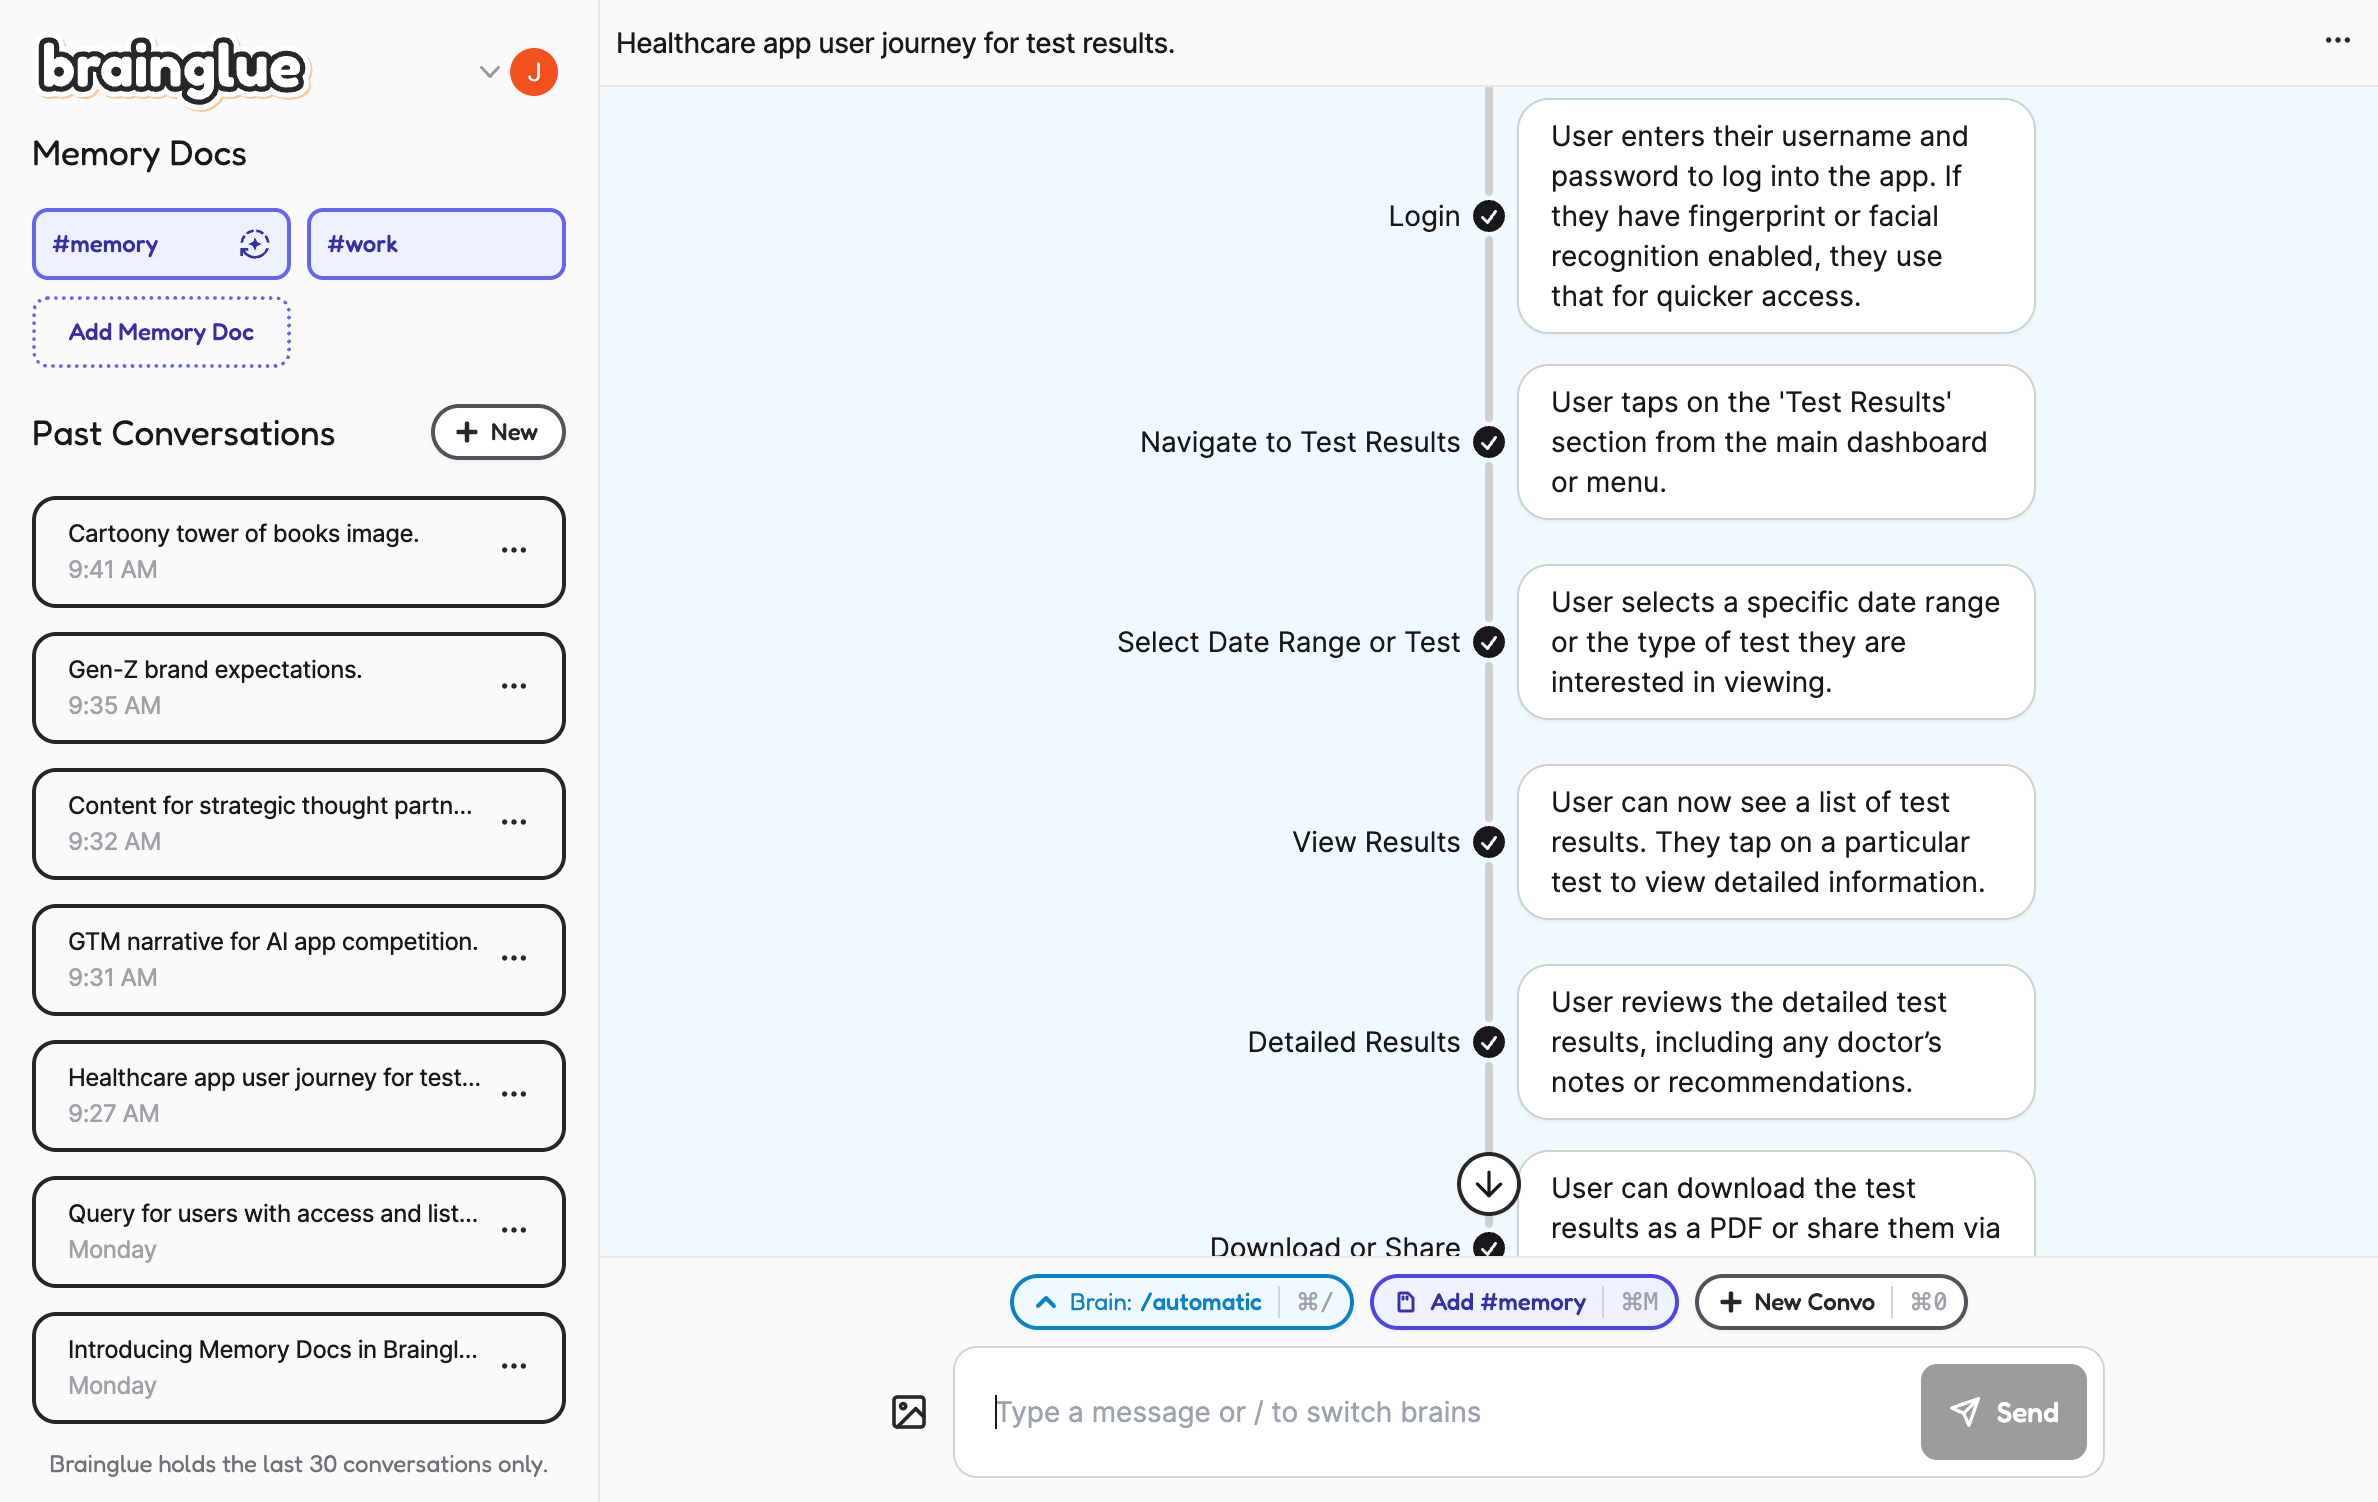Open the user avatar menu

point(535,71)
